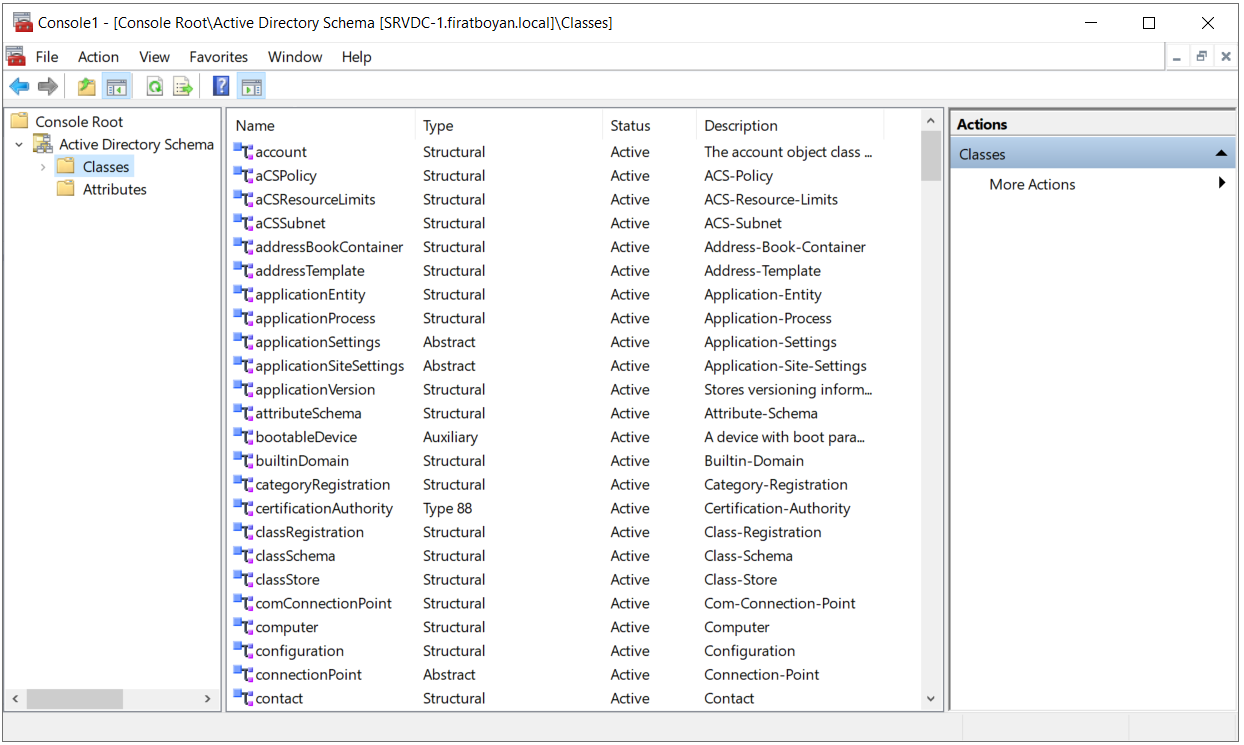
Task: Click the classStore class icon
Action: click(x=243, y=579)
